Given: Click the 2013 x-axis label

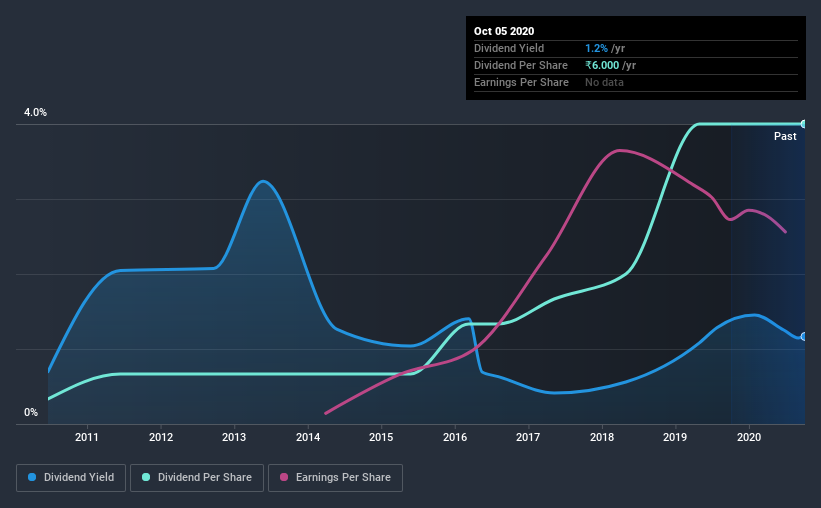Looking at the screenshot, I should (234, 437).
